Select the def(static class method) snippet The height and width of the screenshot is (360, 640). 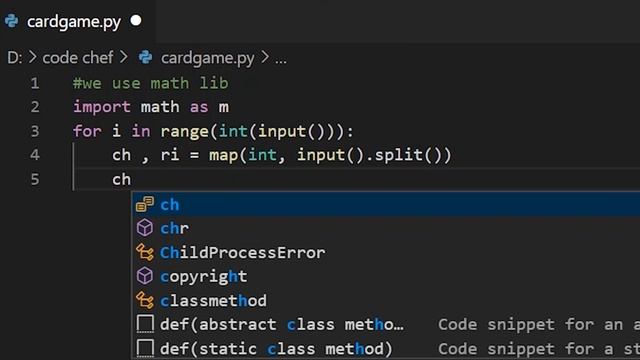point(386,349)
